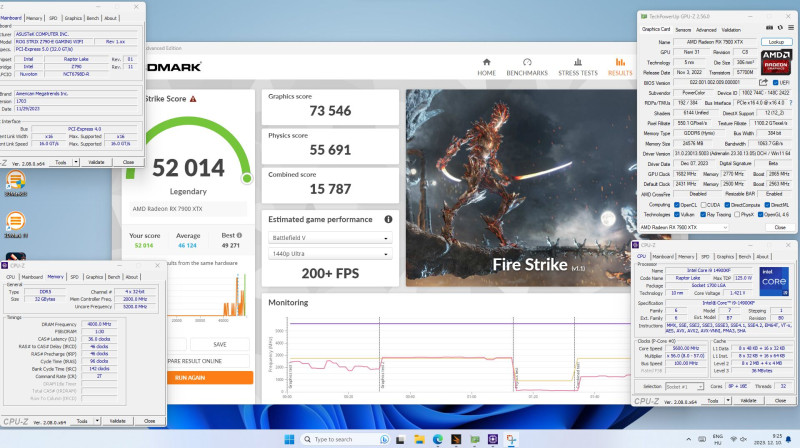Toggle the DirectML checkbox in GPU-Z

point(767,205)
